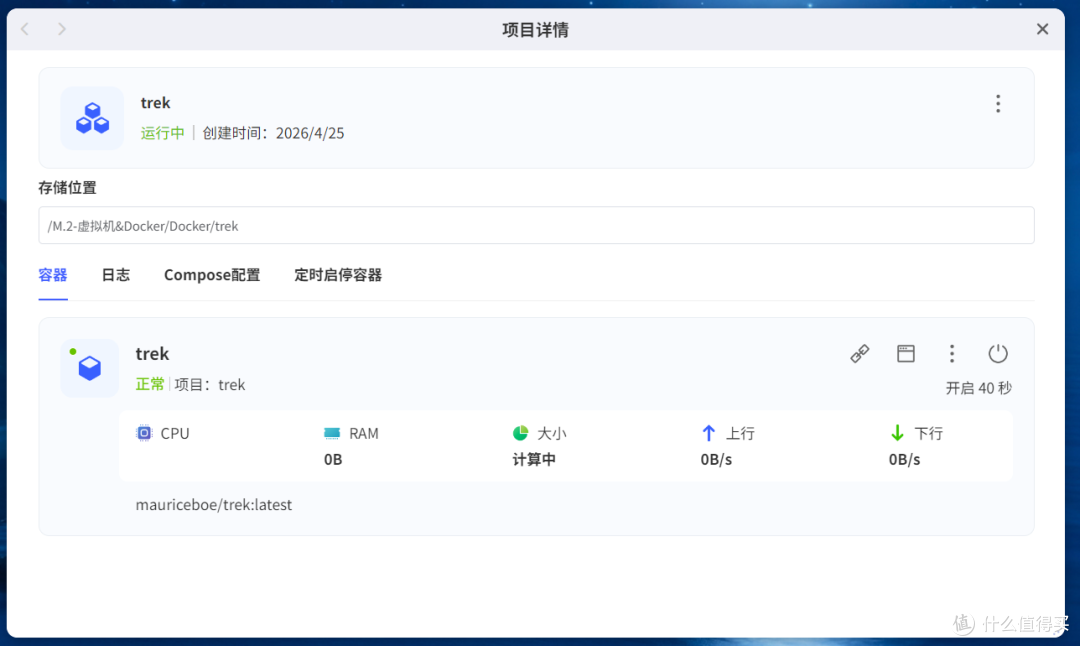Open the Compose配置 tab
The height and width of the screenshot is (646, 1080).
click(x=212, y=275)
